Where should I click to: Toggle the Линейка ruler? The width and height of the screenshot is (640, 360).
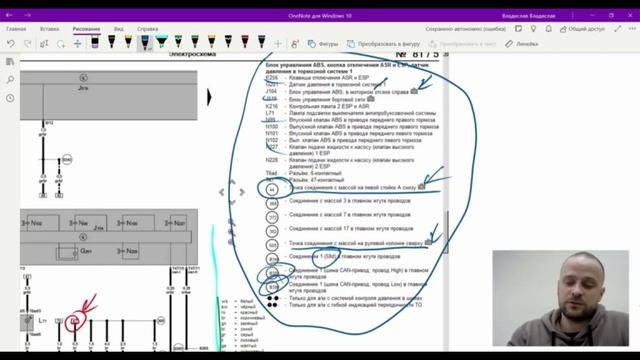522,44
